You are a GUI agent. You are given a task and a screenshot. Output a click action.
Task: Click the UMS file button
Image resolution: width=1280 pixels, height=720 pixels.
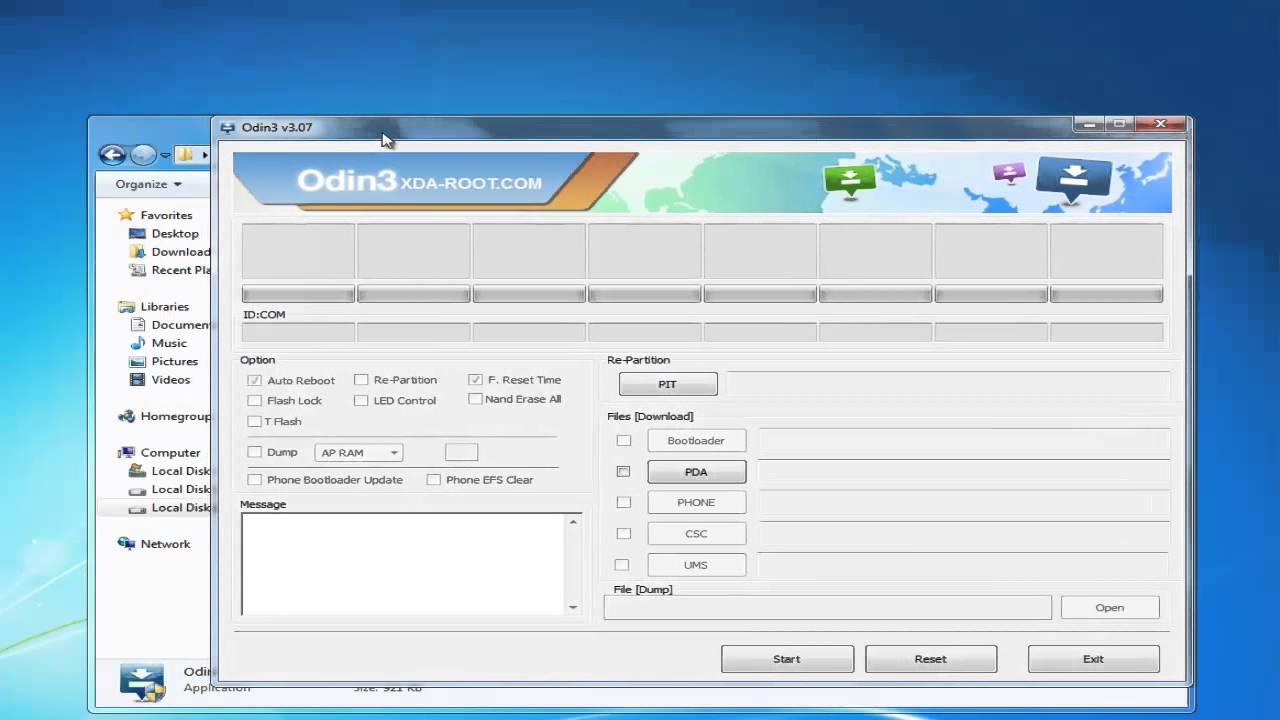coord(696,565)
